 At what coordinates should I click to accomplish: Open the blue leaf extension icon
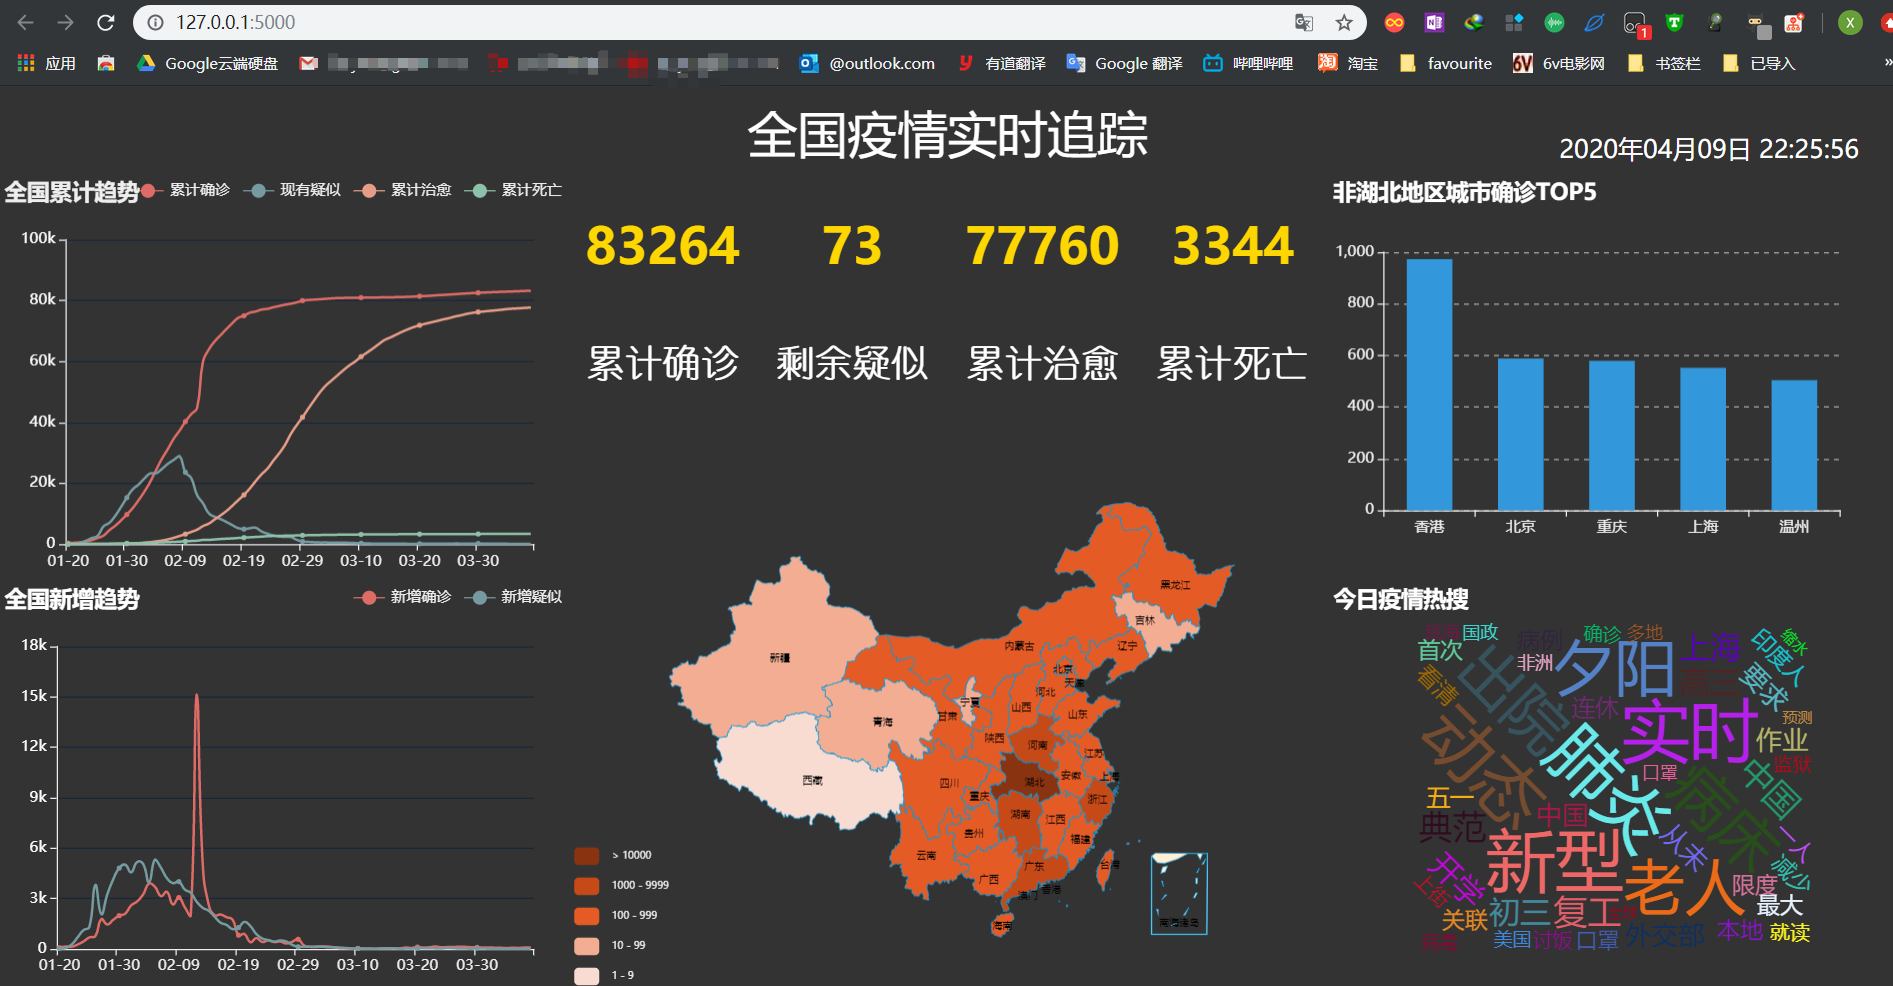[x=1594, y=22]
